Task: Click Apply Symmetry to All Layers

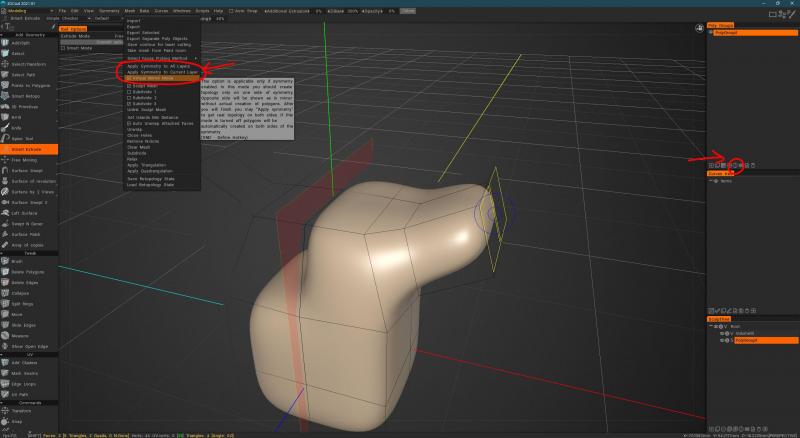Action: (x=160, y=66)
